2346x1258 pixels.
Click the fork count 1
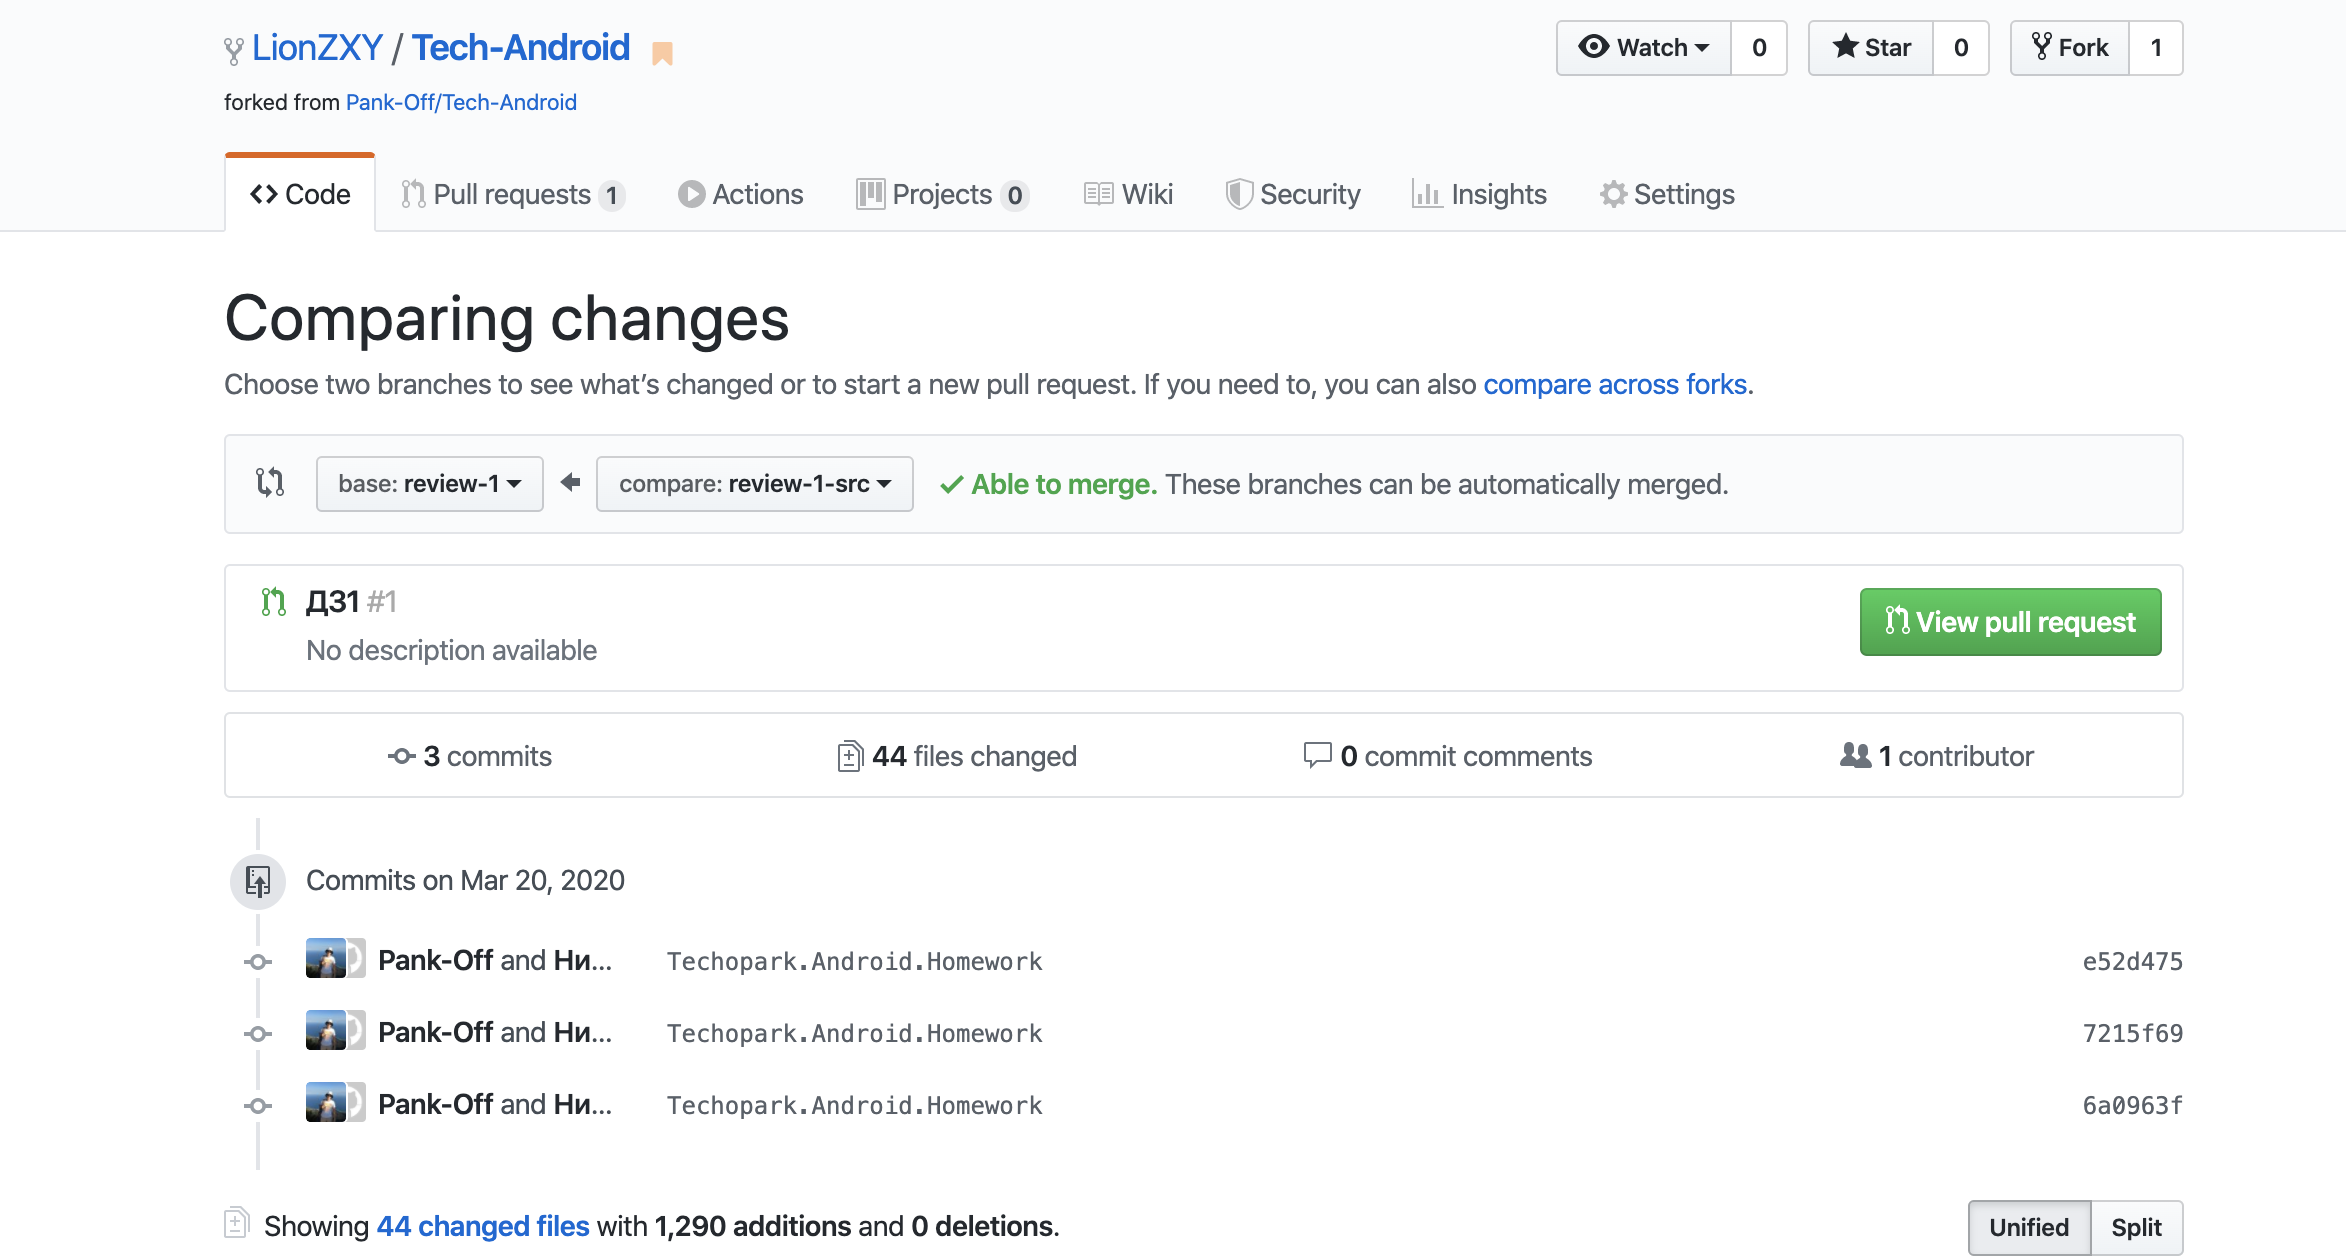point(2156,48)
